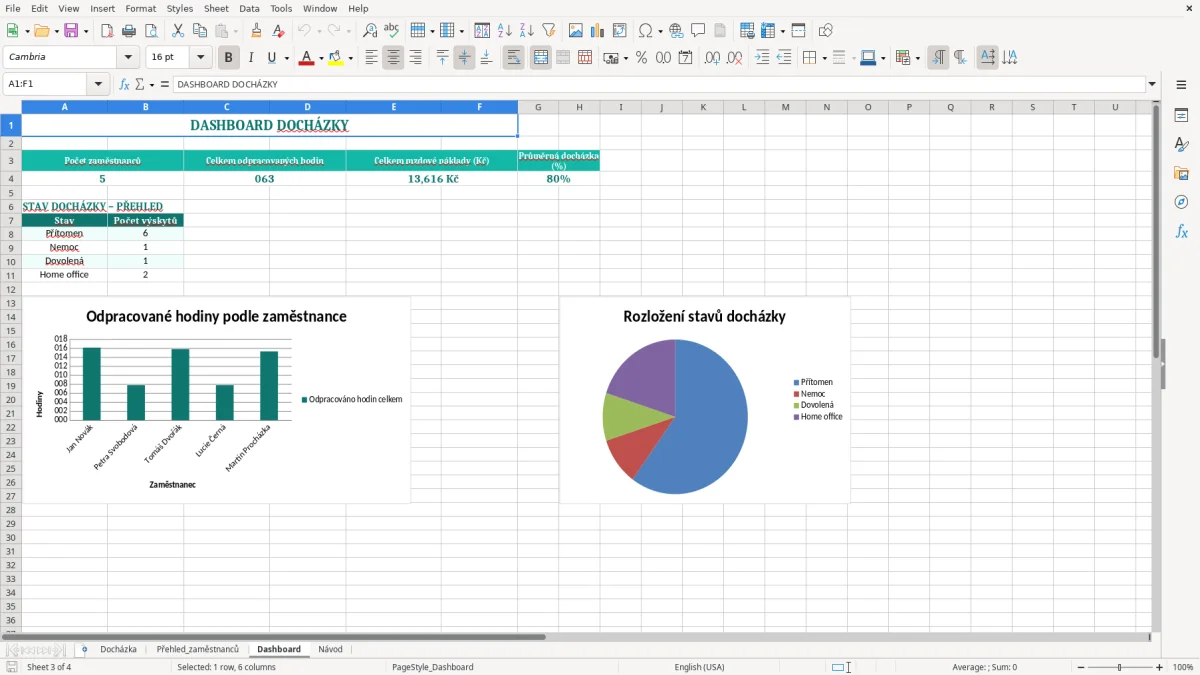The height and width of the screenshot is (675, 1200).
Task: Click Sort Ascending icon
Action: coord(505,31)
